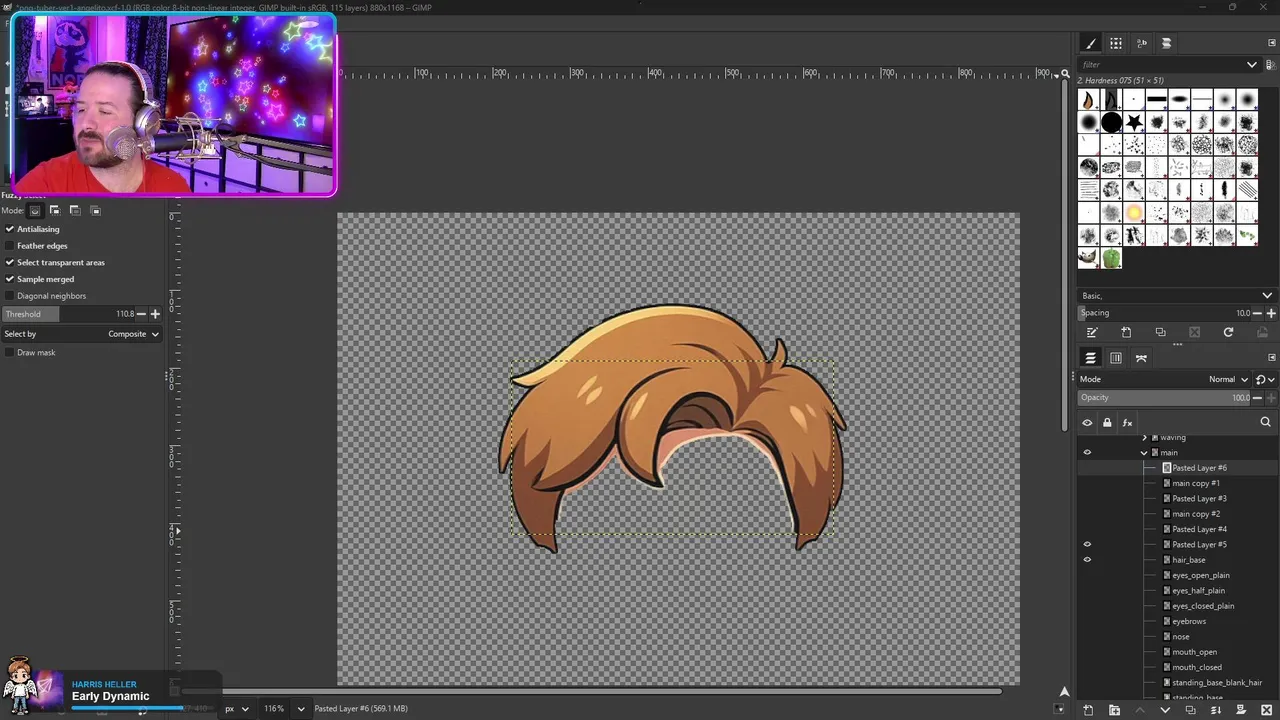Expand the waving layer group
The width and height of the screenshot is (1280, 720).
click(1145, 438)
